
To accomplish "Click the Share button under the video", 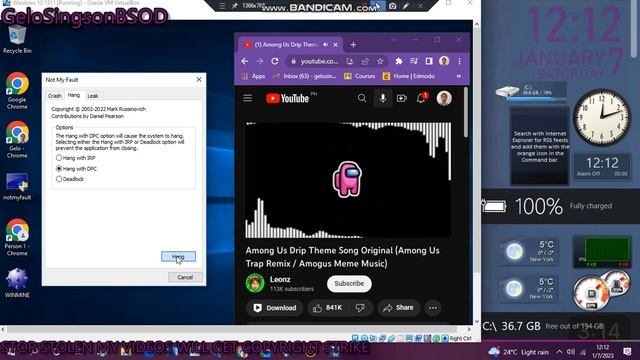I will click(x=398, y=308).
